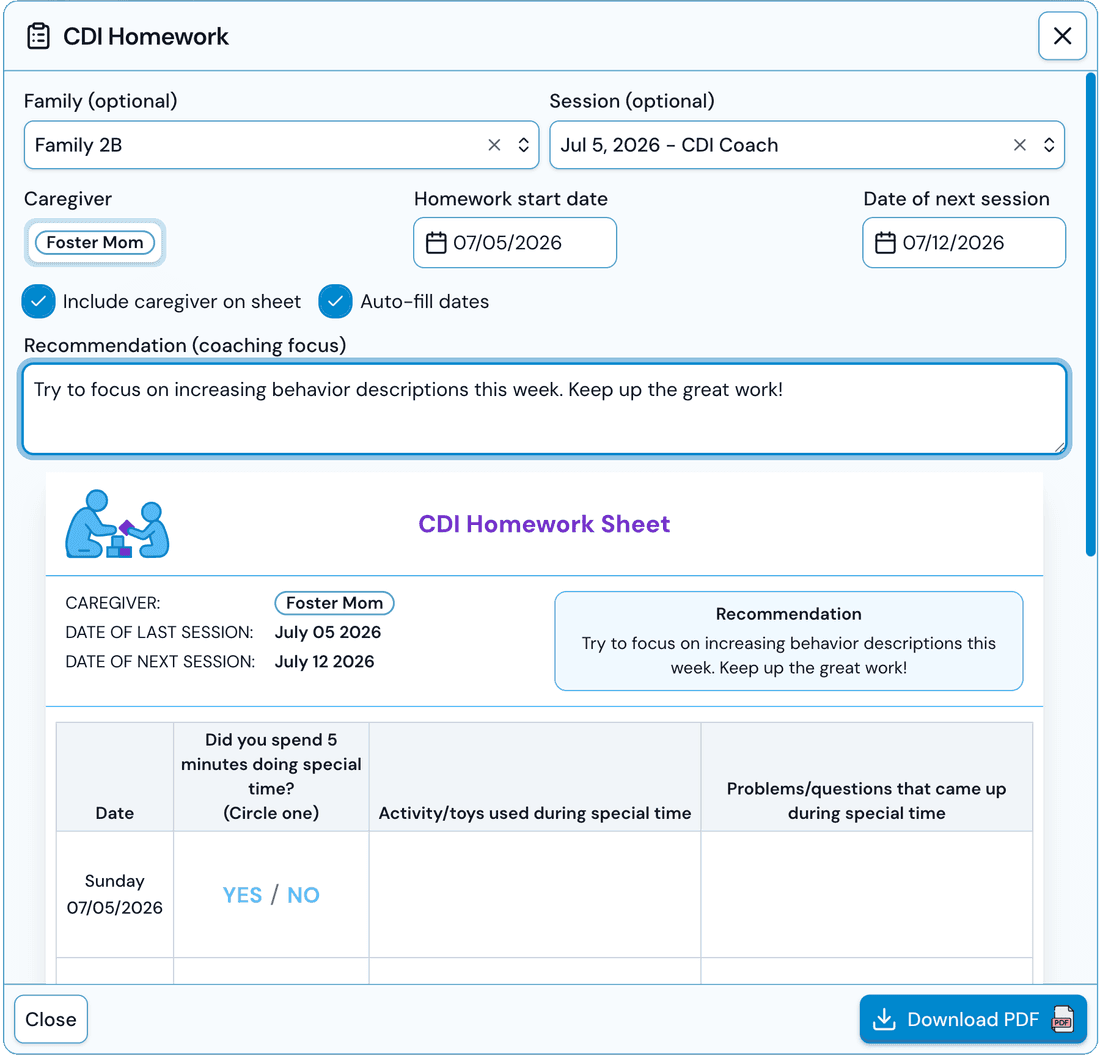This screenshot has width=1100, height=1056.
Task: Click NO in the Sunday row
Action: point(303,895)
